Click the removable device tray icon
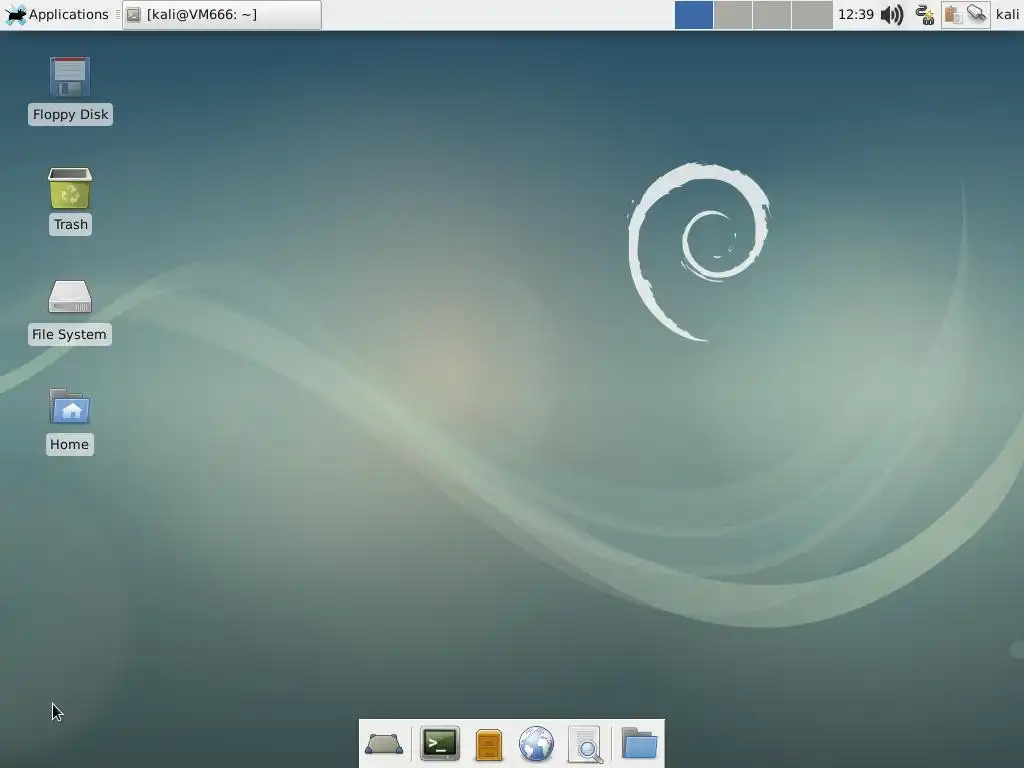1024x768 pixels. (977, 14)
